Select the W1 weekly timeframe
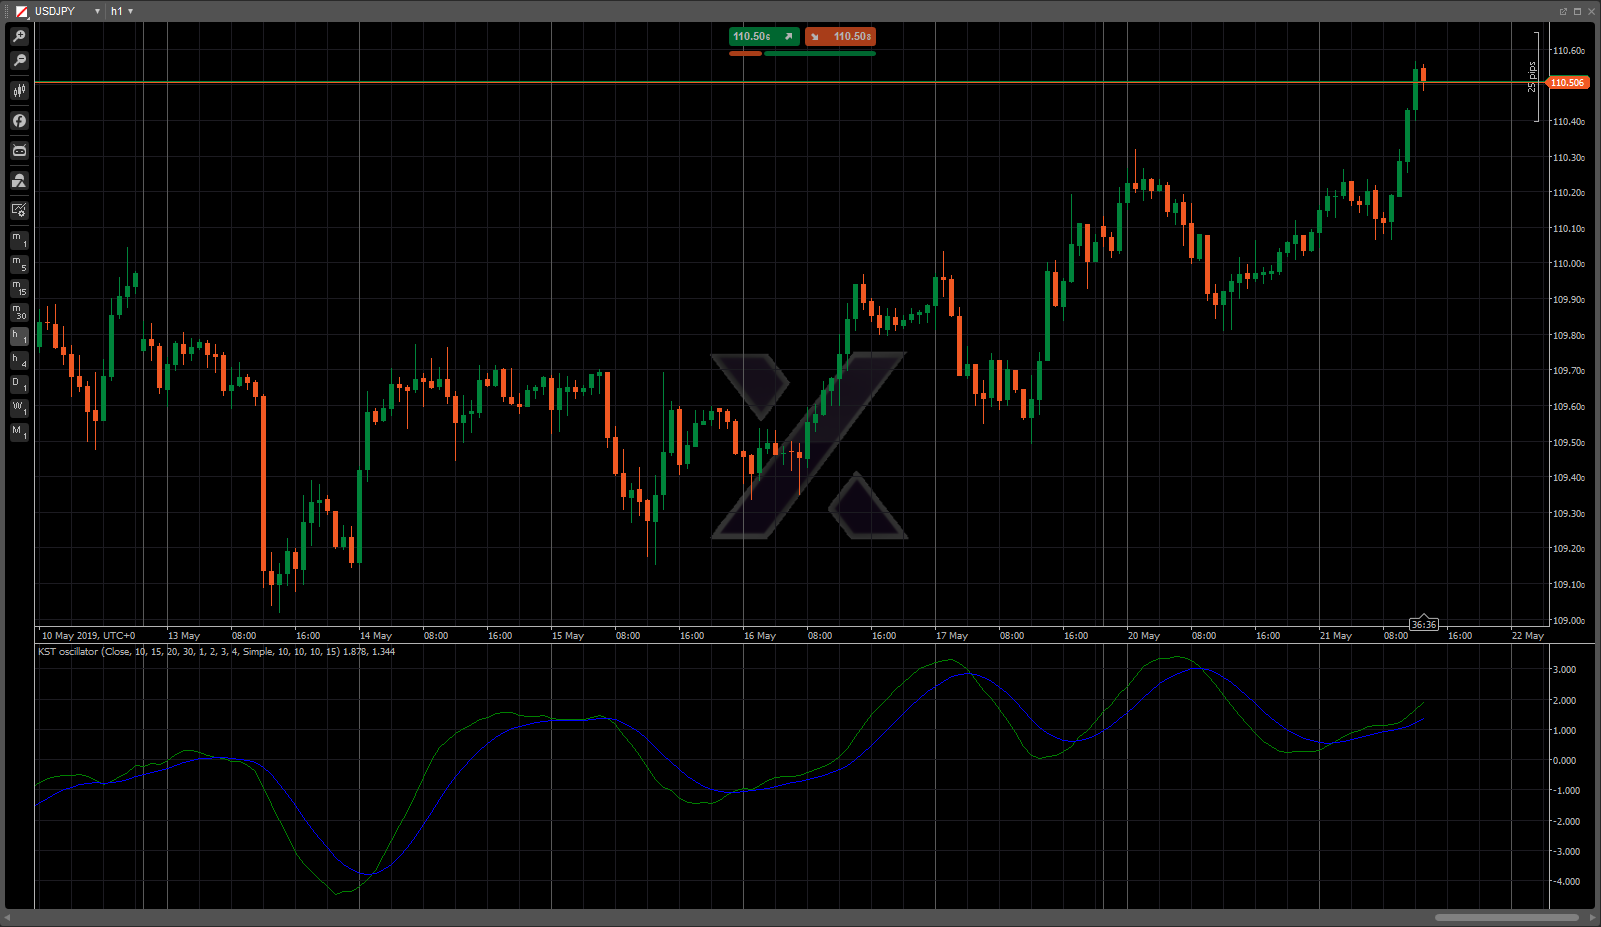Viewport: 1601px width, 927px height. (19, 408)
